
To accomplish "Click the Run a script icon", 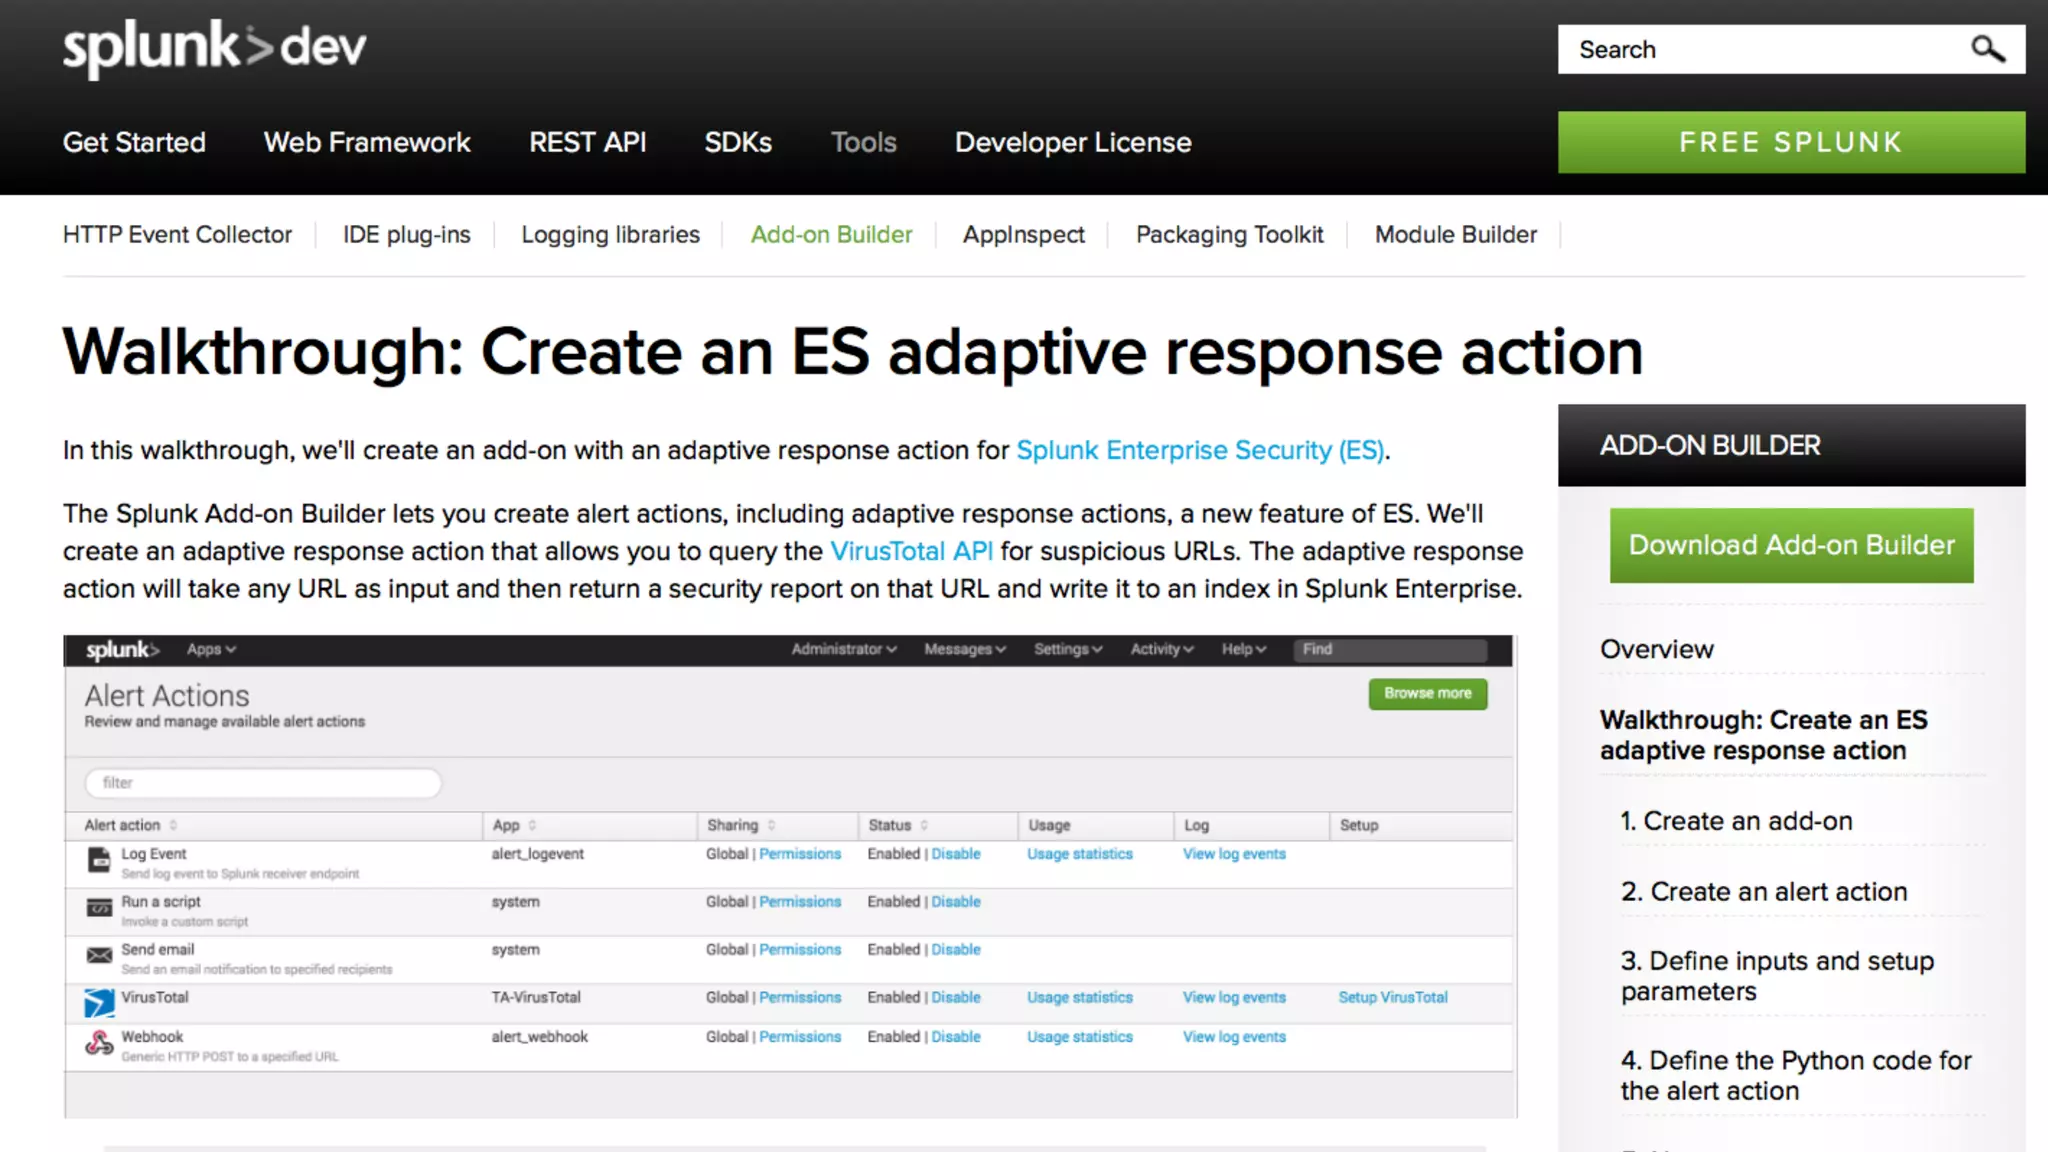I will tap(99, 908).
